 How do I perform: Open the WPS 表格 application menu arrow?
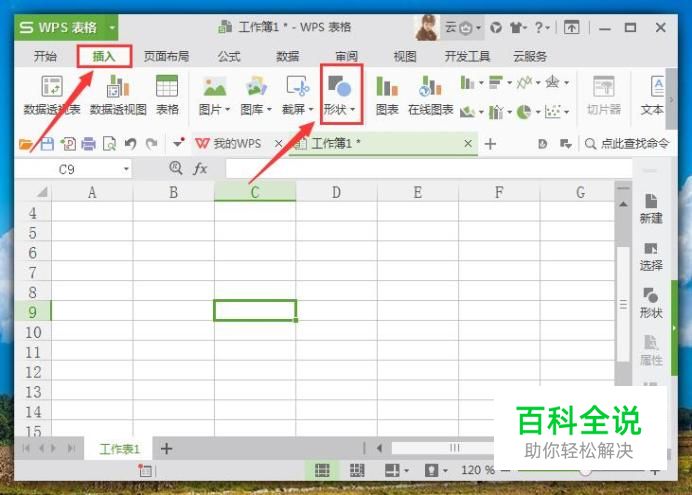(112, 27)
